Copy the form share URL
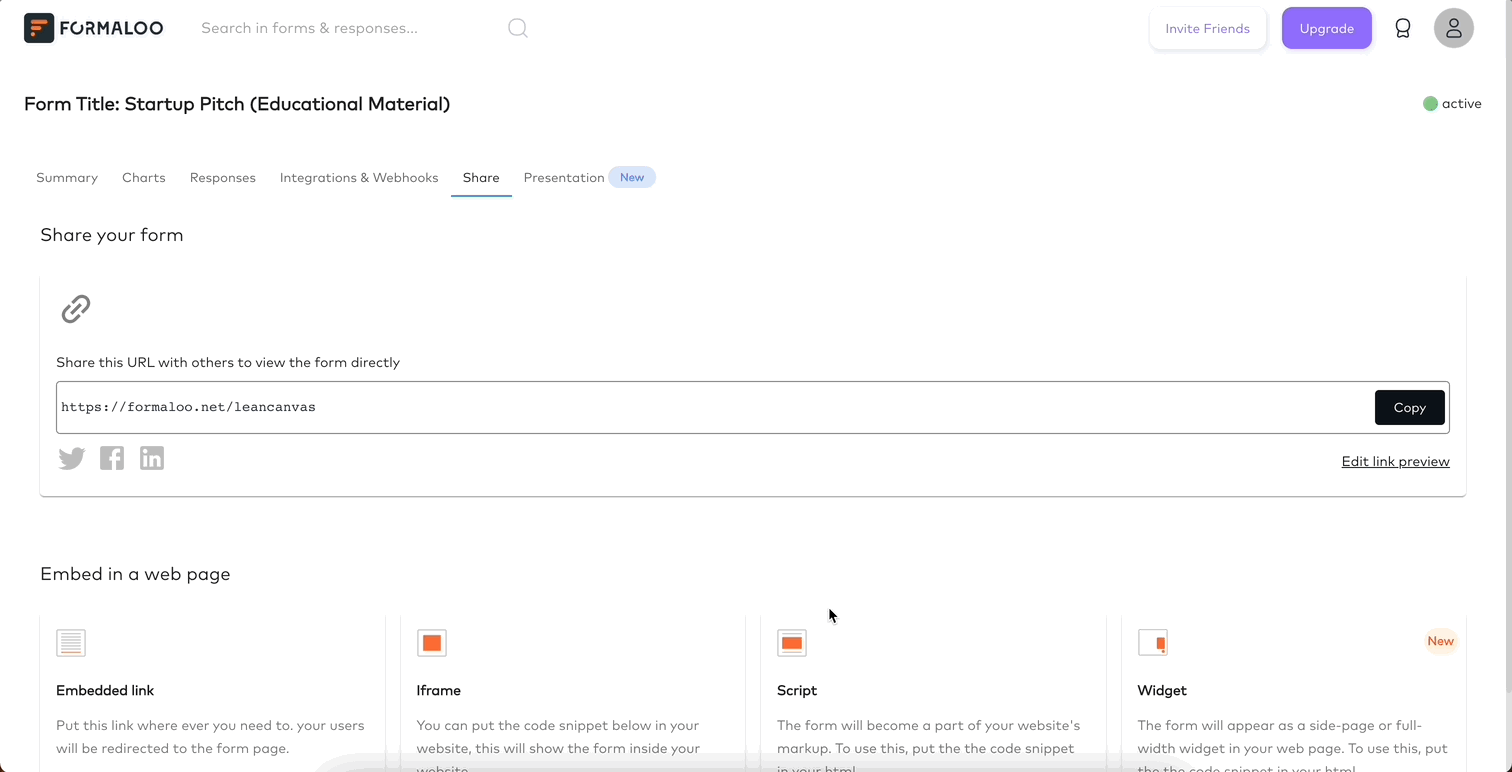Viewport: 1512px width, 772px height. [x=1409, y=407]
